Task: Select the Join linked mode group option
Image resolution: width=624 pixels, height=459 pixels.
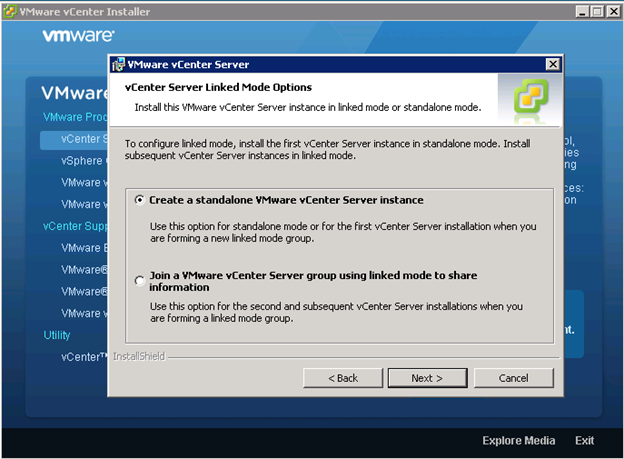Action: coord(139,281)
